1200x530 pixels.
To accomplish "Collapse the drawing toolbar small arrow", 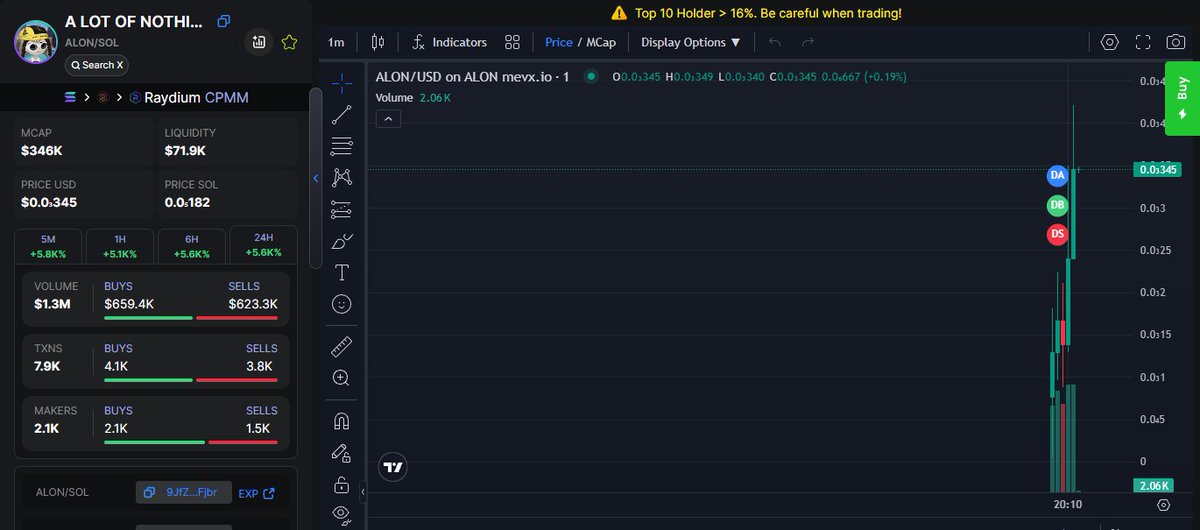I will [363, 492].
